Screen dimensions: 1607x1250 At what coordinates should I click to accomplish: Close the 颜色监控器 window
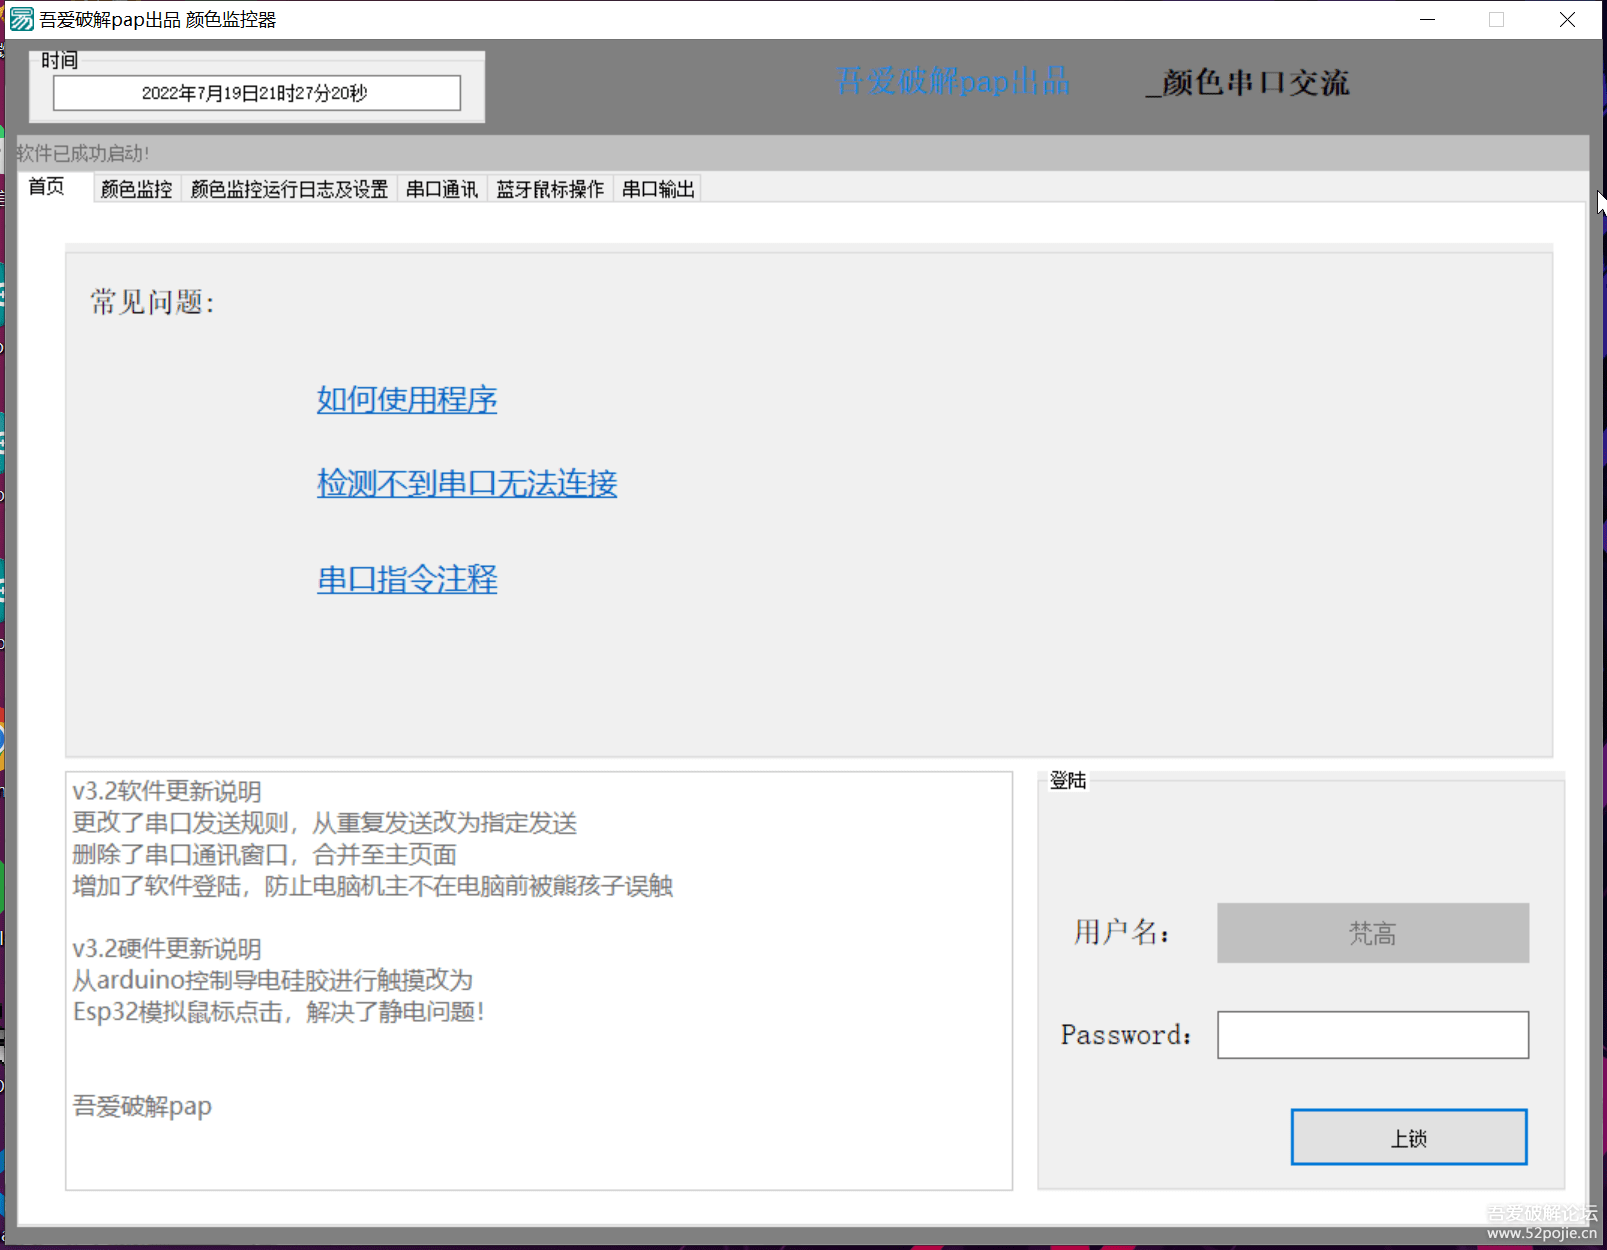click(x=1567, y=20)
